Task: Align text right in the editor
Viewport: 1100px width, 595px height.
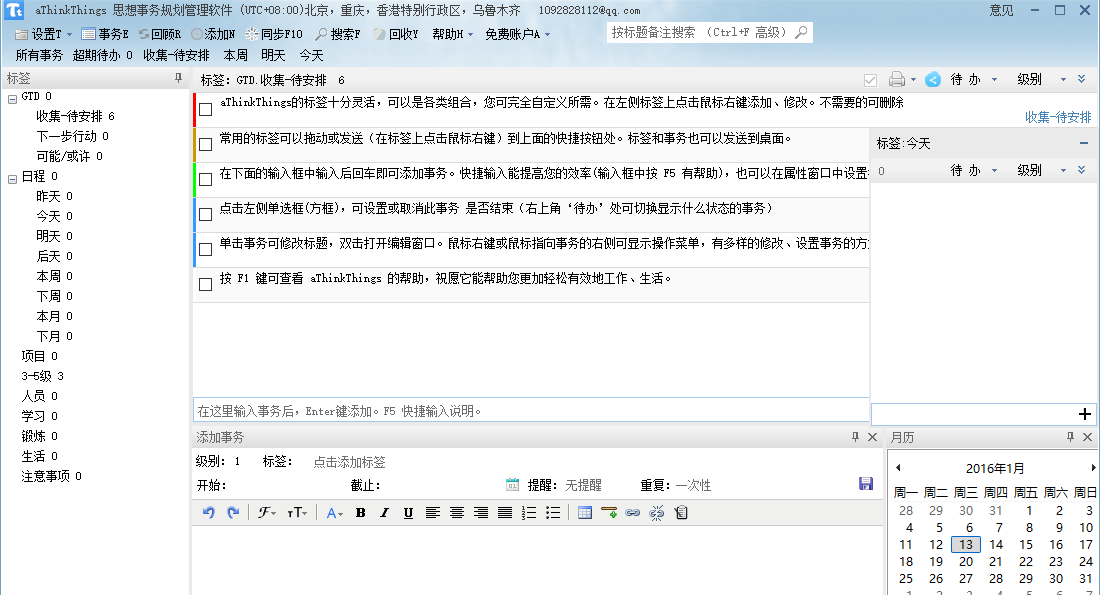Action: [x=481, y=513]
